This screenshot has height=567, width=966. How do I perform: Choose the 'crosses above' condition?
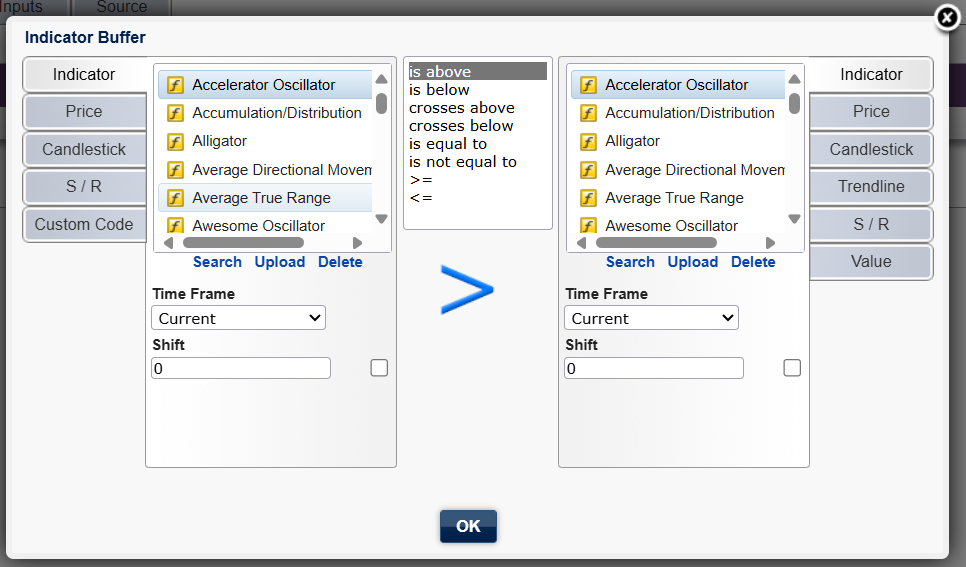[x=462, y=108]
